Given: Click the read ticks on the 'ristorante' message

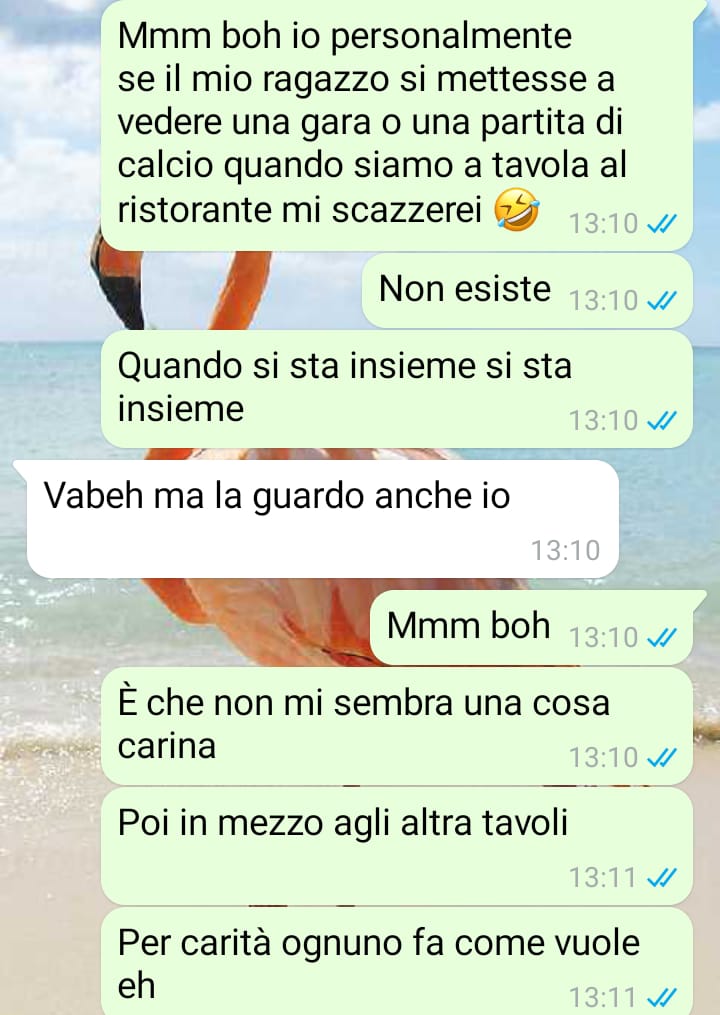Looking at the screenshot, I should coord(662,224).
